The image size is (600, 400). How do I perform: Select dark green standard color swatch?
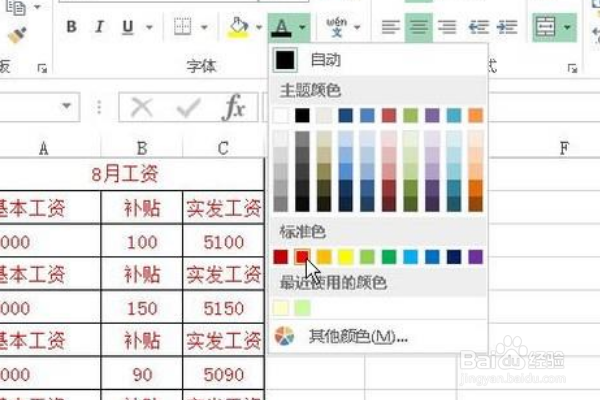389,257
